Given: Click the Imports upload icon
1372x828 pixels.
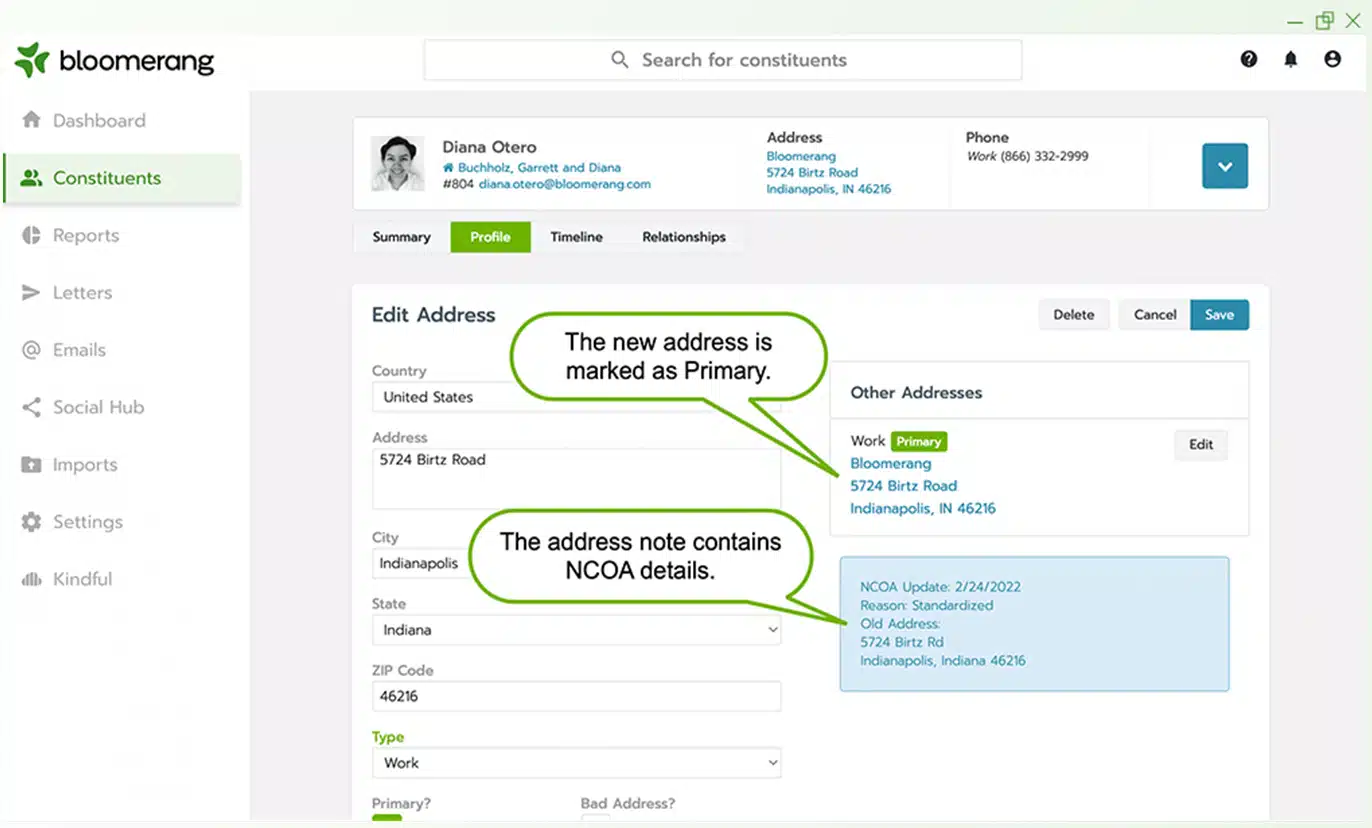Looking at the screenshot, I should coord(32,465).
